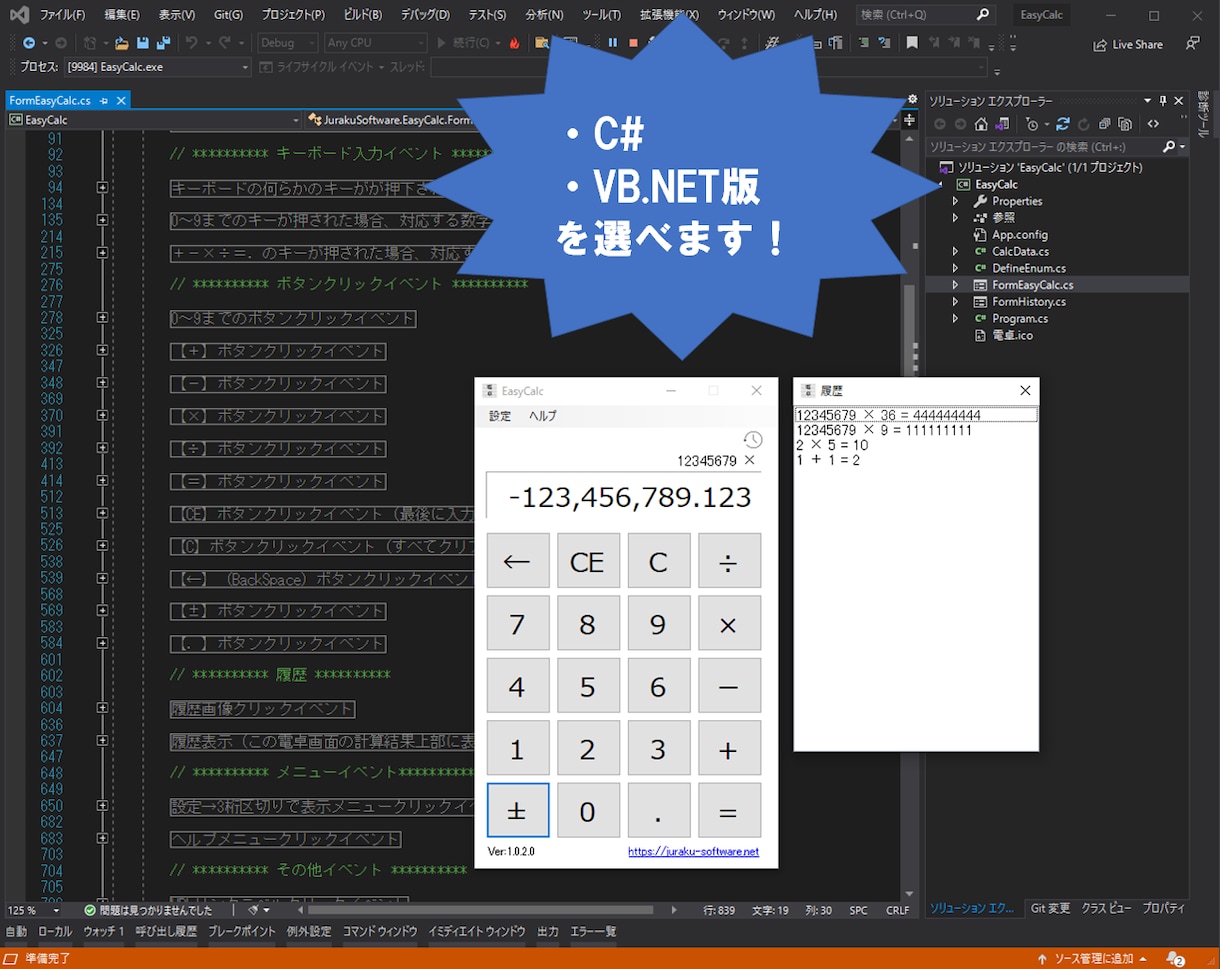
Task: Switch views icon in Solution Explorer toolbar
Action: click(1003, 124)
